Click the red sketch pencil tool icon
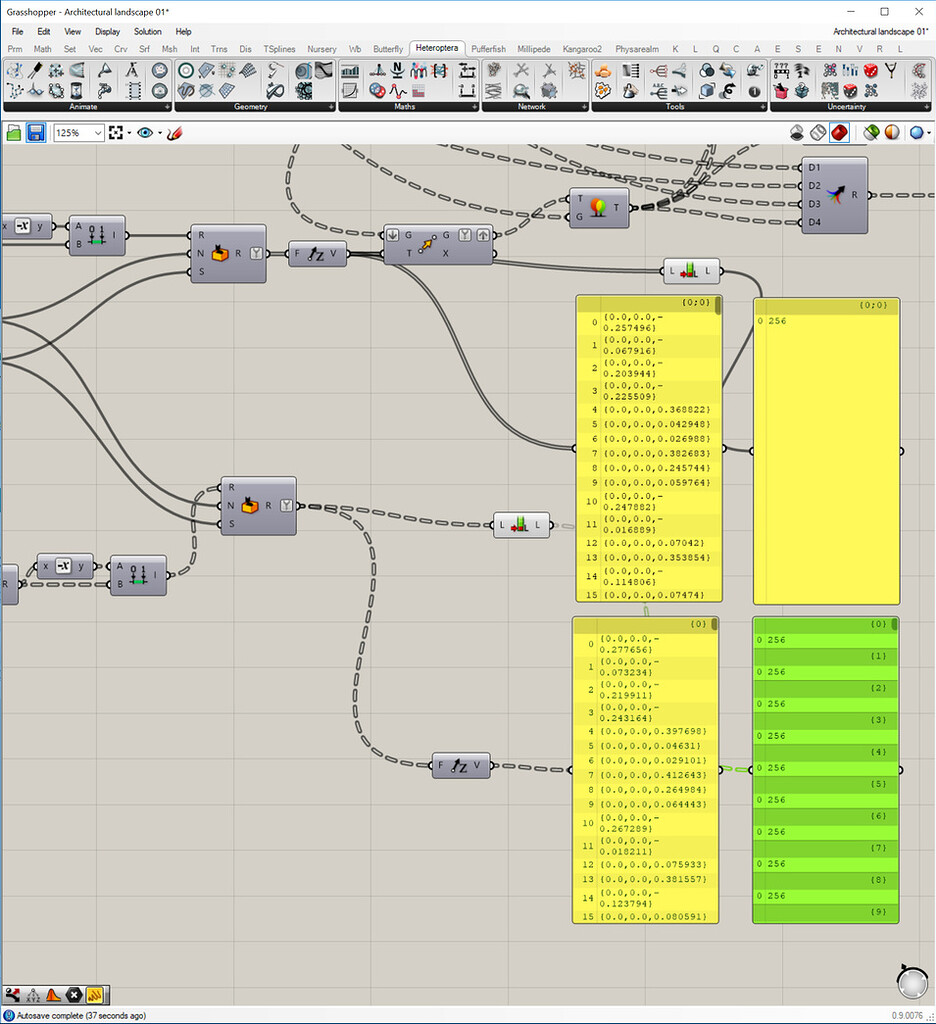The width and height of the screenshot is (936, 1024). (174, 133)
